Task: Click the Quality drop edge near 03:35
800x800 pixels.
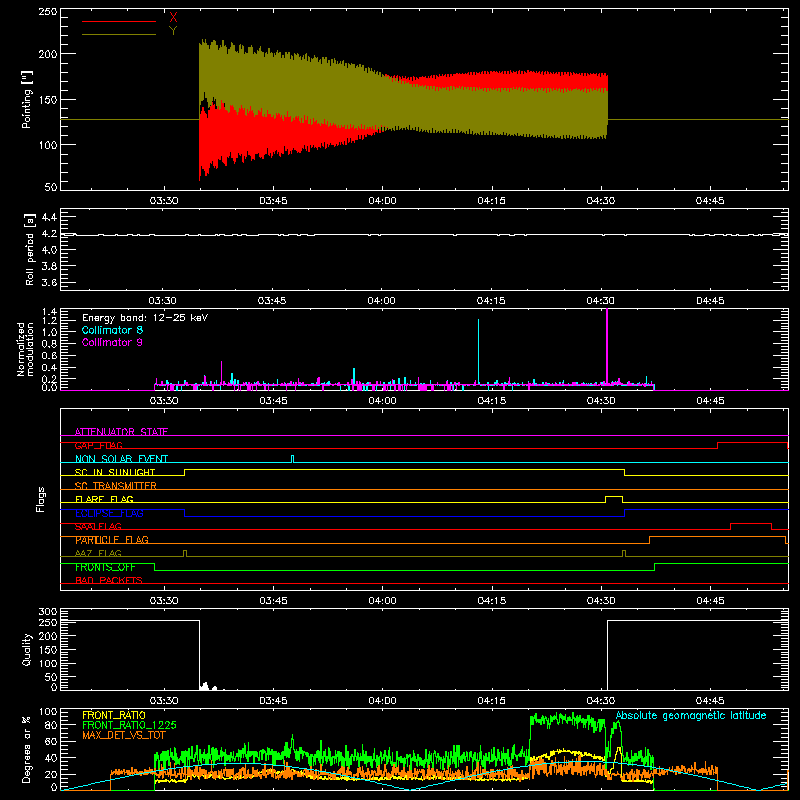Action: click(199, 653)
